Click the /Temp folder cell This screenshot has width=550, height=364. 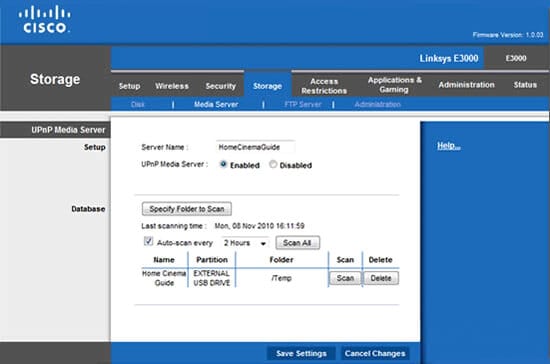coord(281,278)
